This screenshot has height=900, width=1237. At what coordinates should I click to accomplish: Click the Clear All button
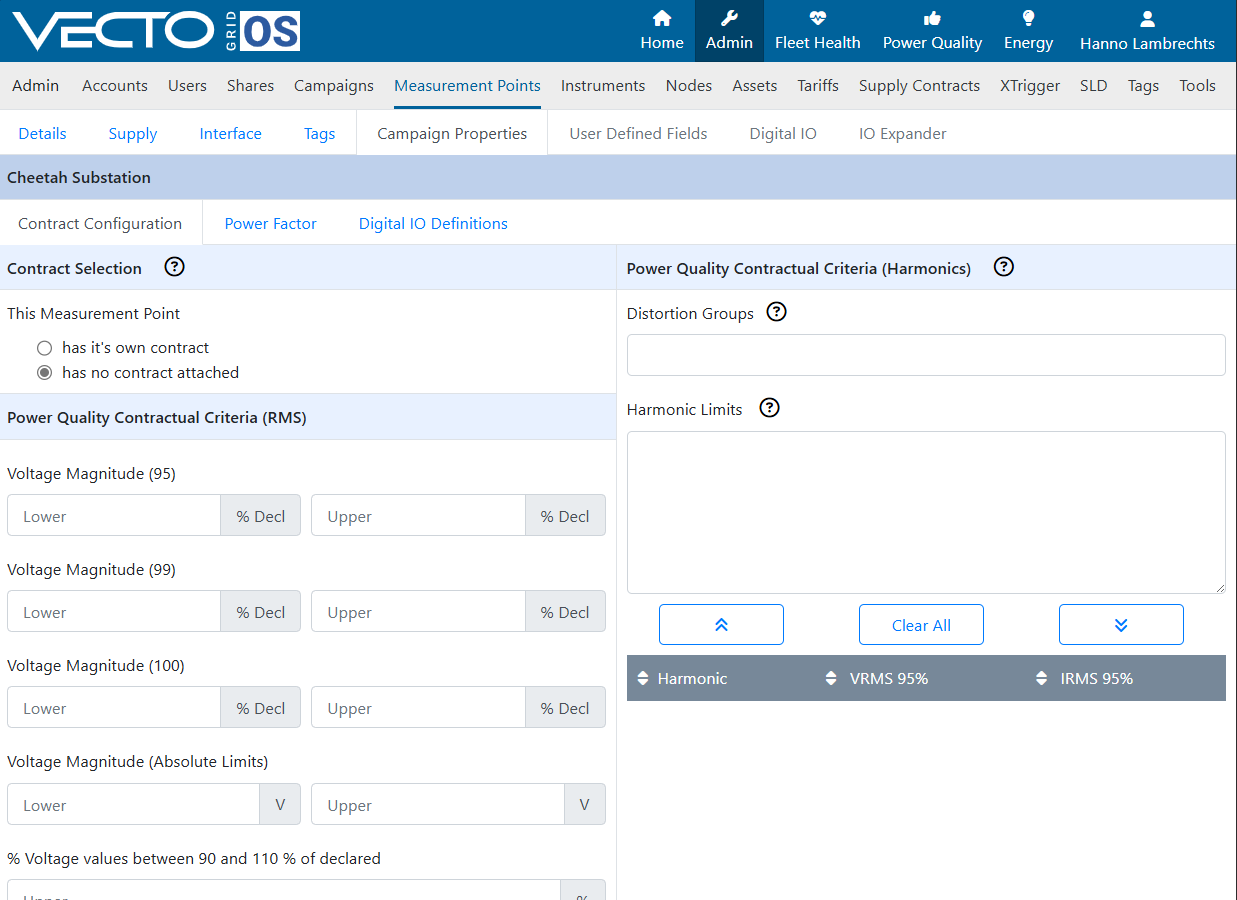coord(921,625)
